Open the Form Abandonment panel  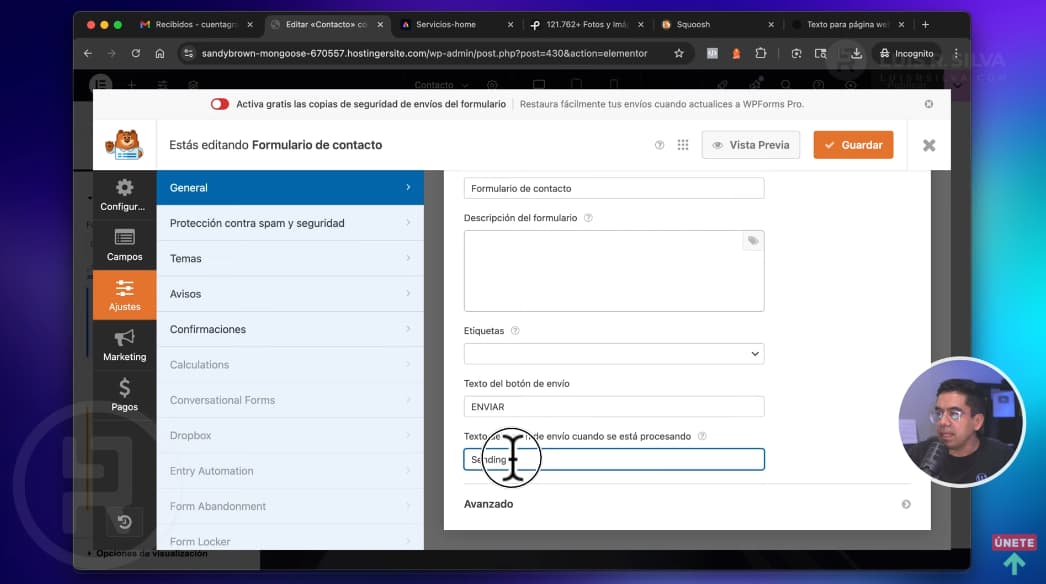pos(290,506)
